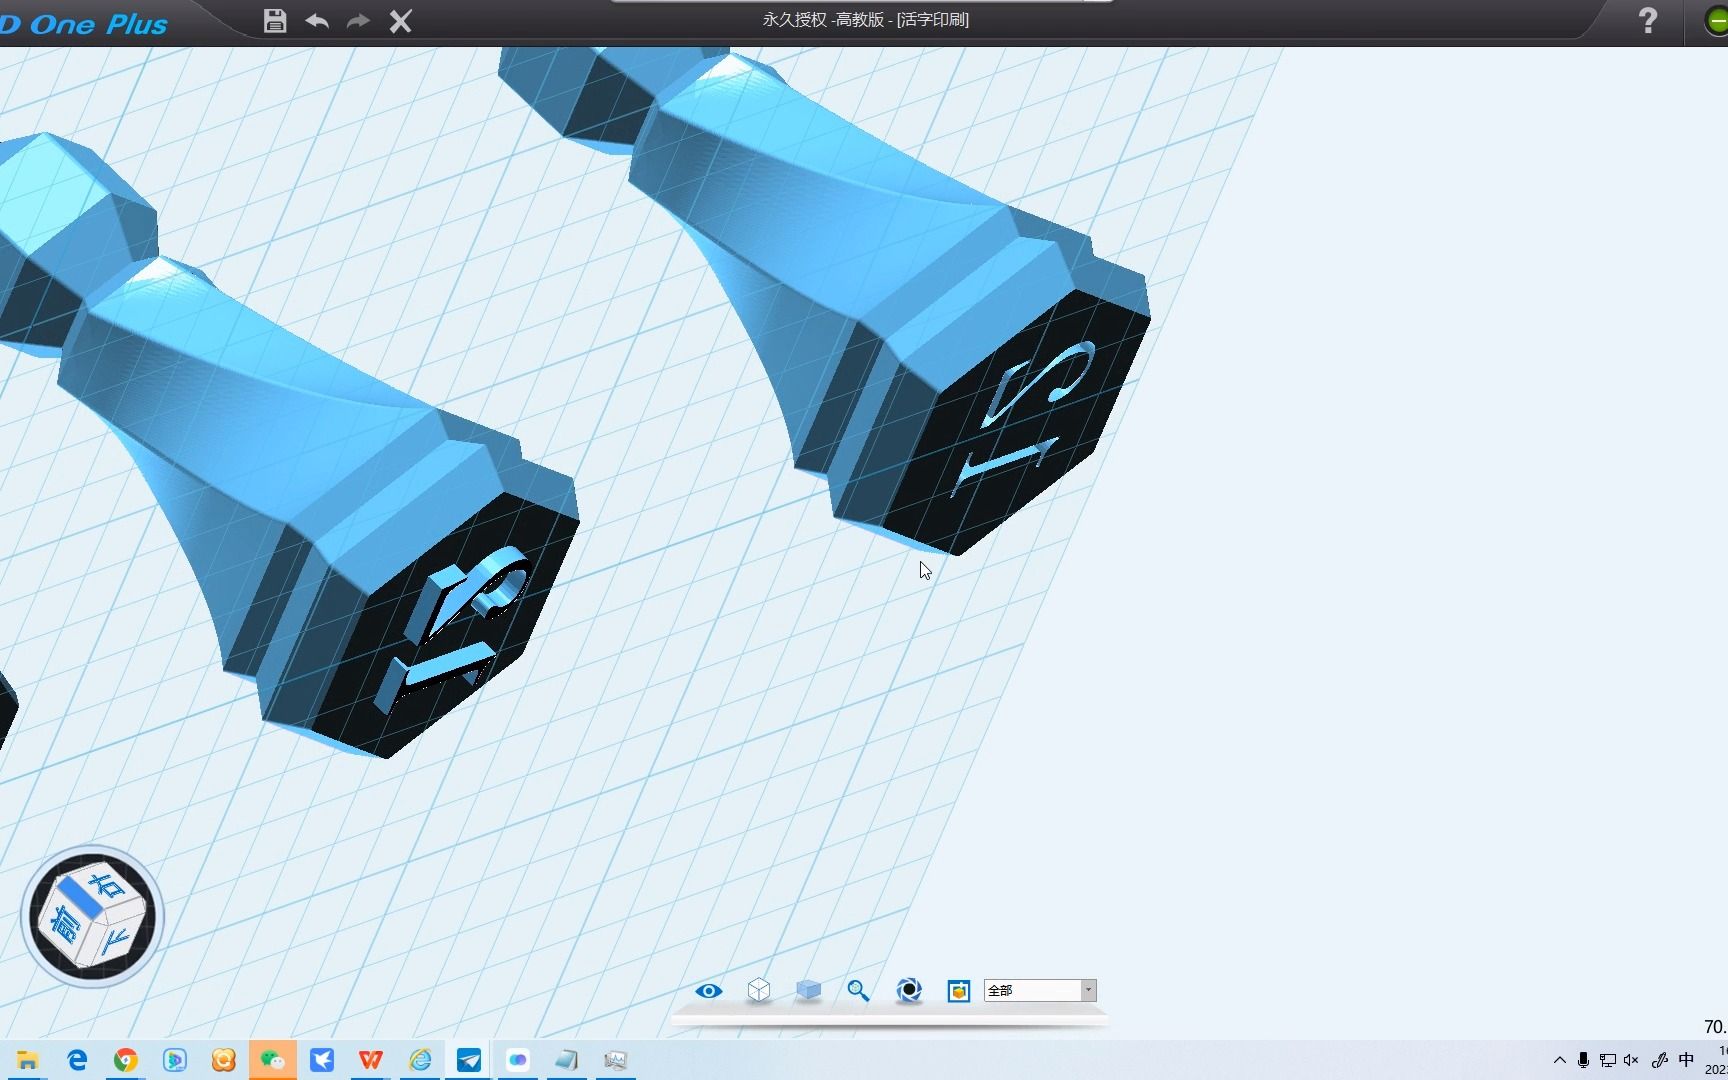Open the camera aperture render tool
Viewport: 1728px width, 1080px height.
(909, 990)
